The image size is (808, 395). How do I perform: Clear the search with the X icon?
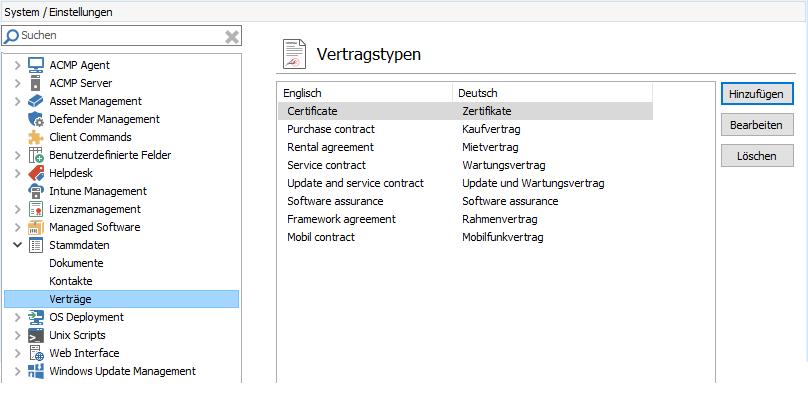pyautogui.click(x=232, y=36)
